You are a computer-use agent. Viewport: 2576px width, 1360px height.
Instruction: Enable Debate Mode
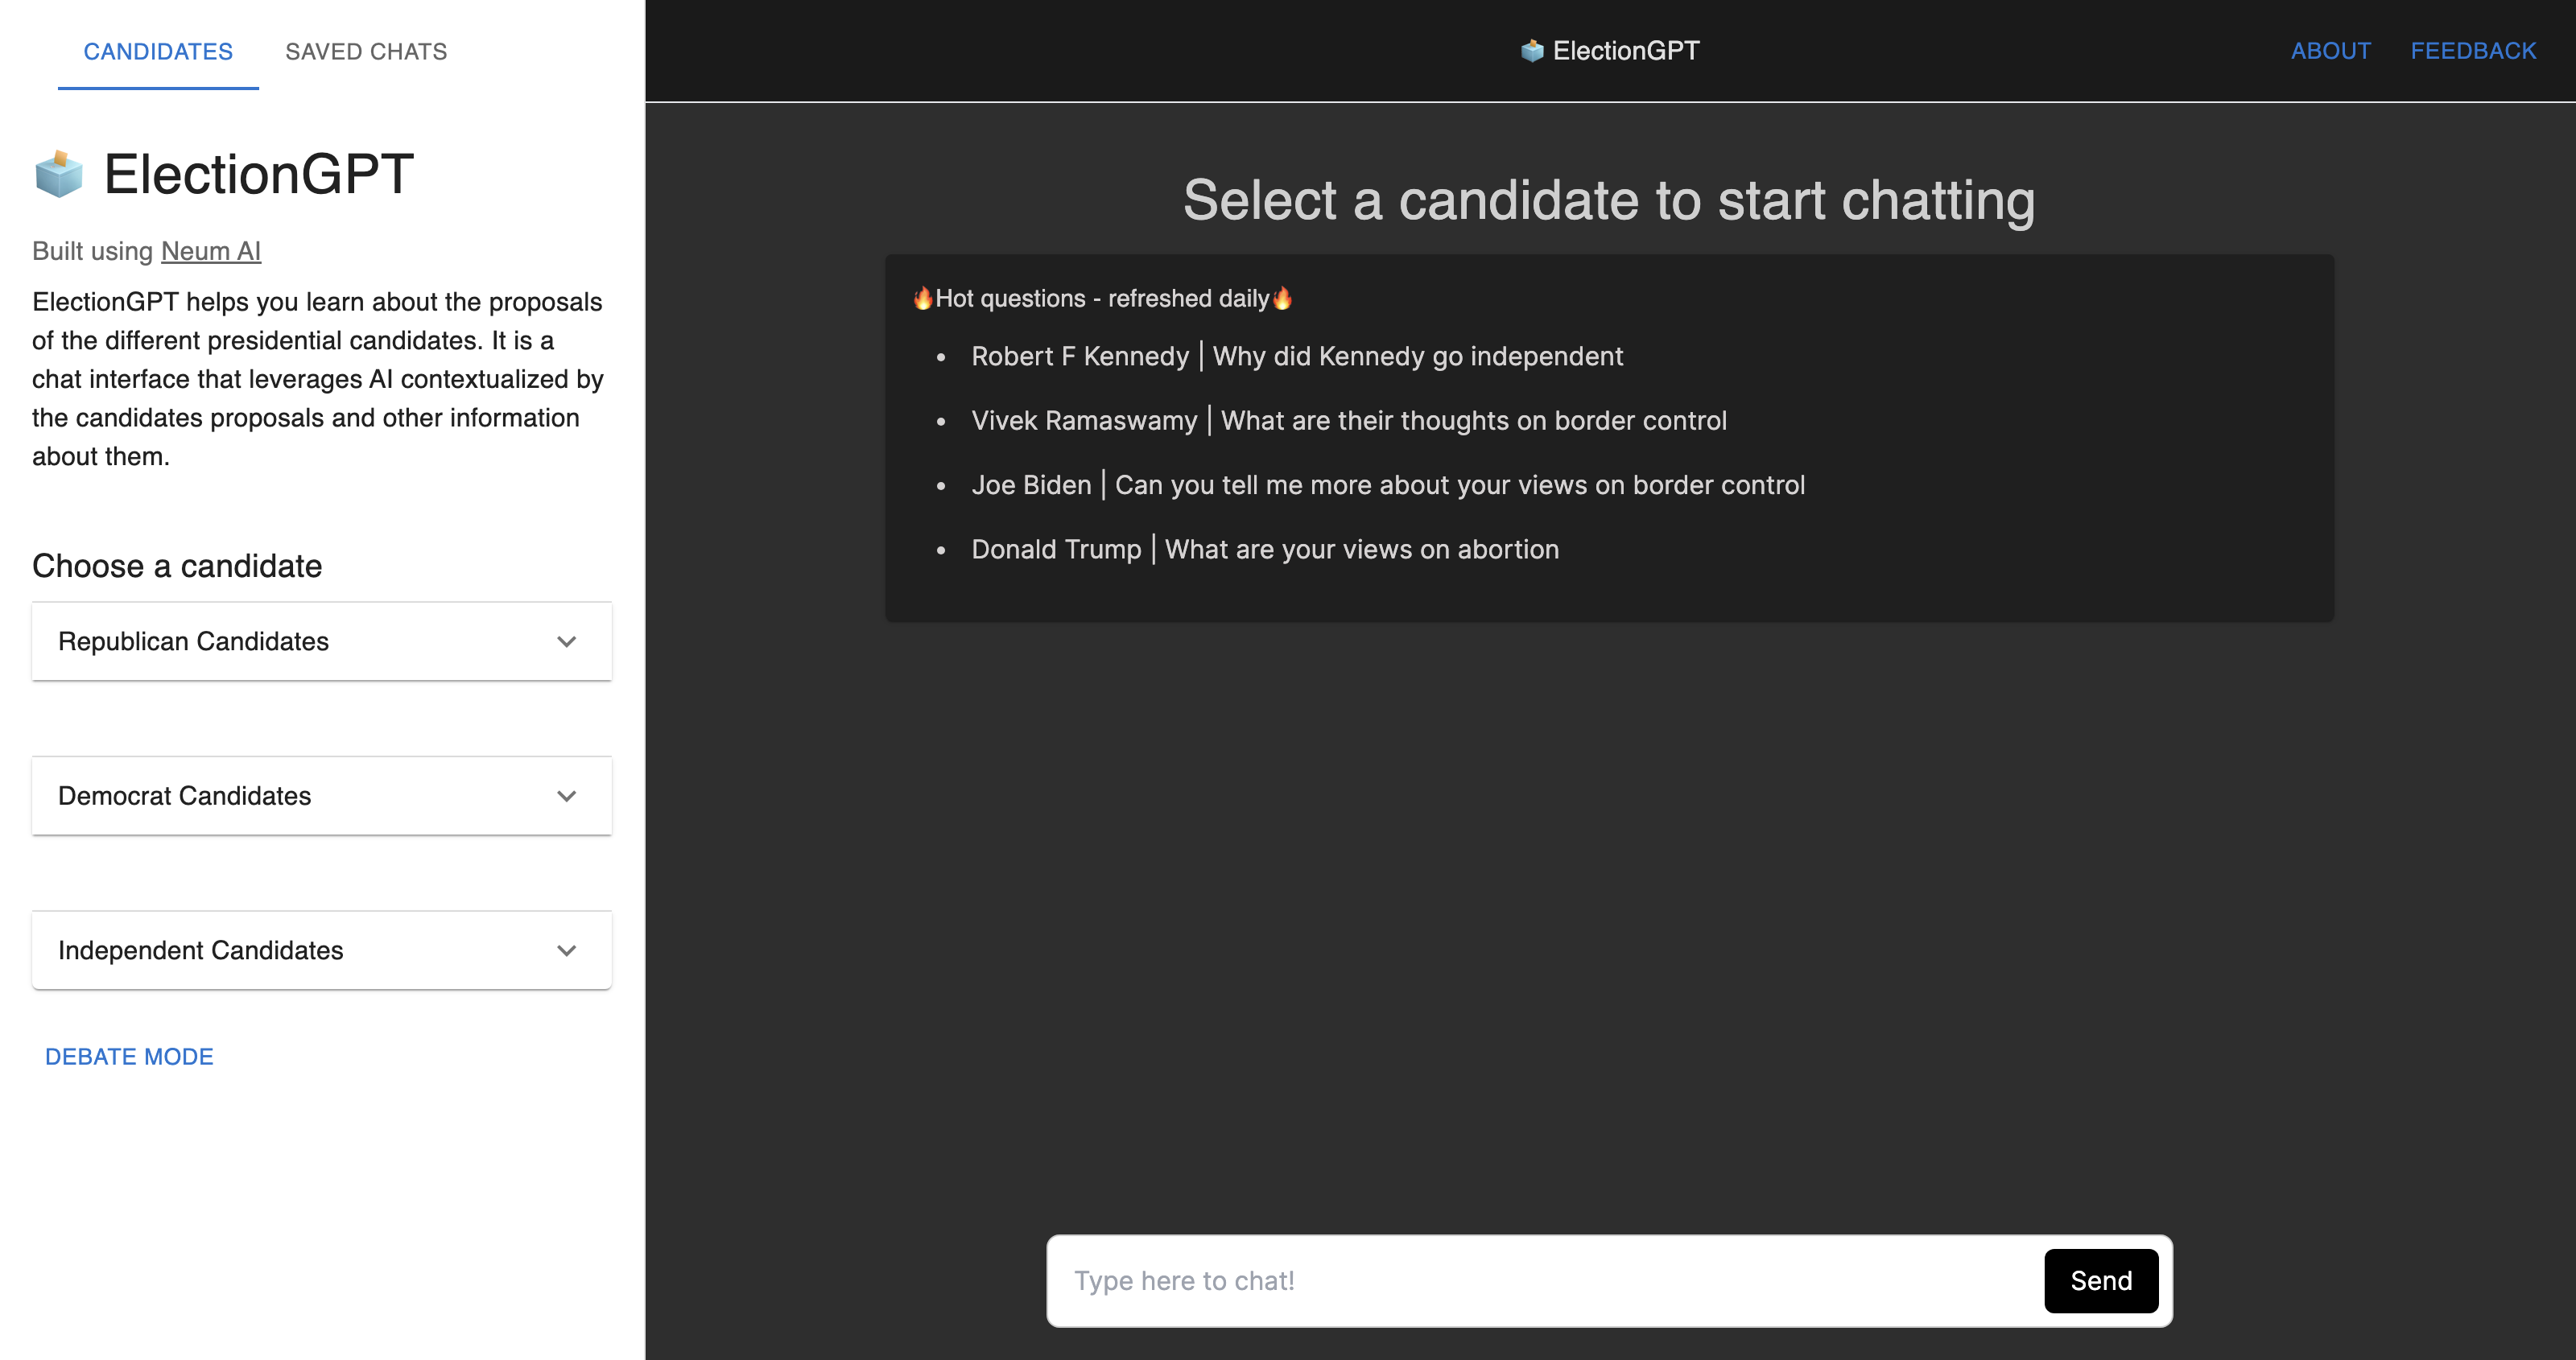[129, 1057]
